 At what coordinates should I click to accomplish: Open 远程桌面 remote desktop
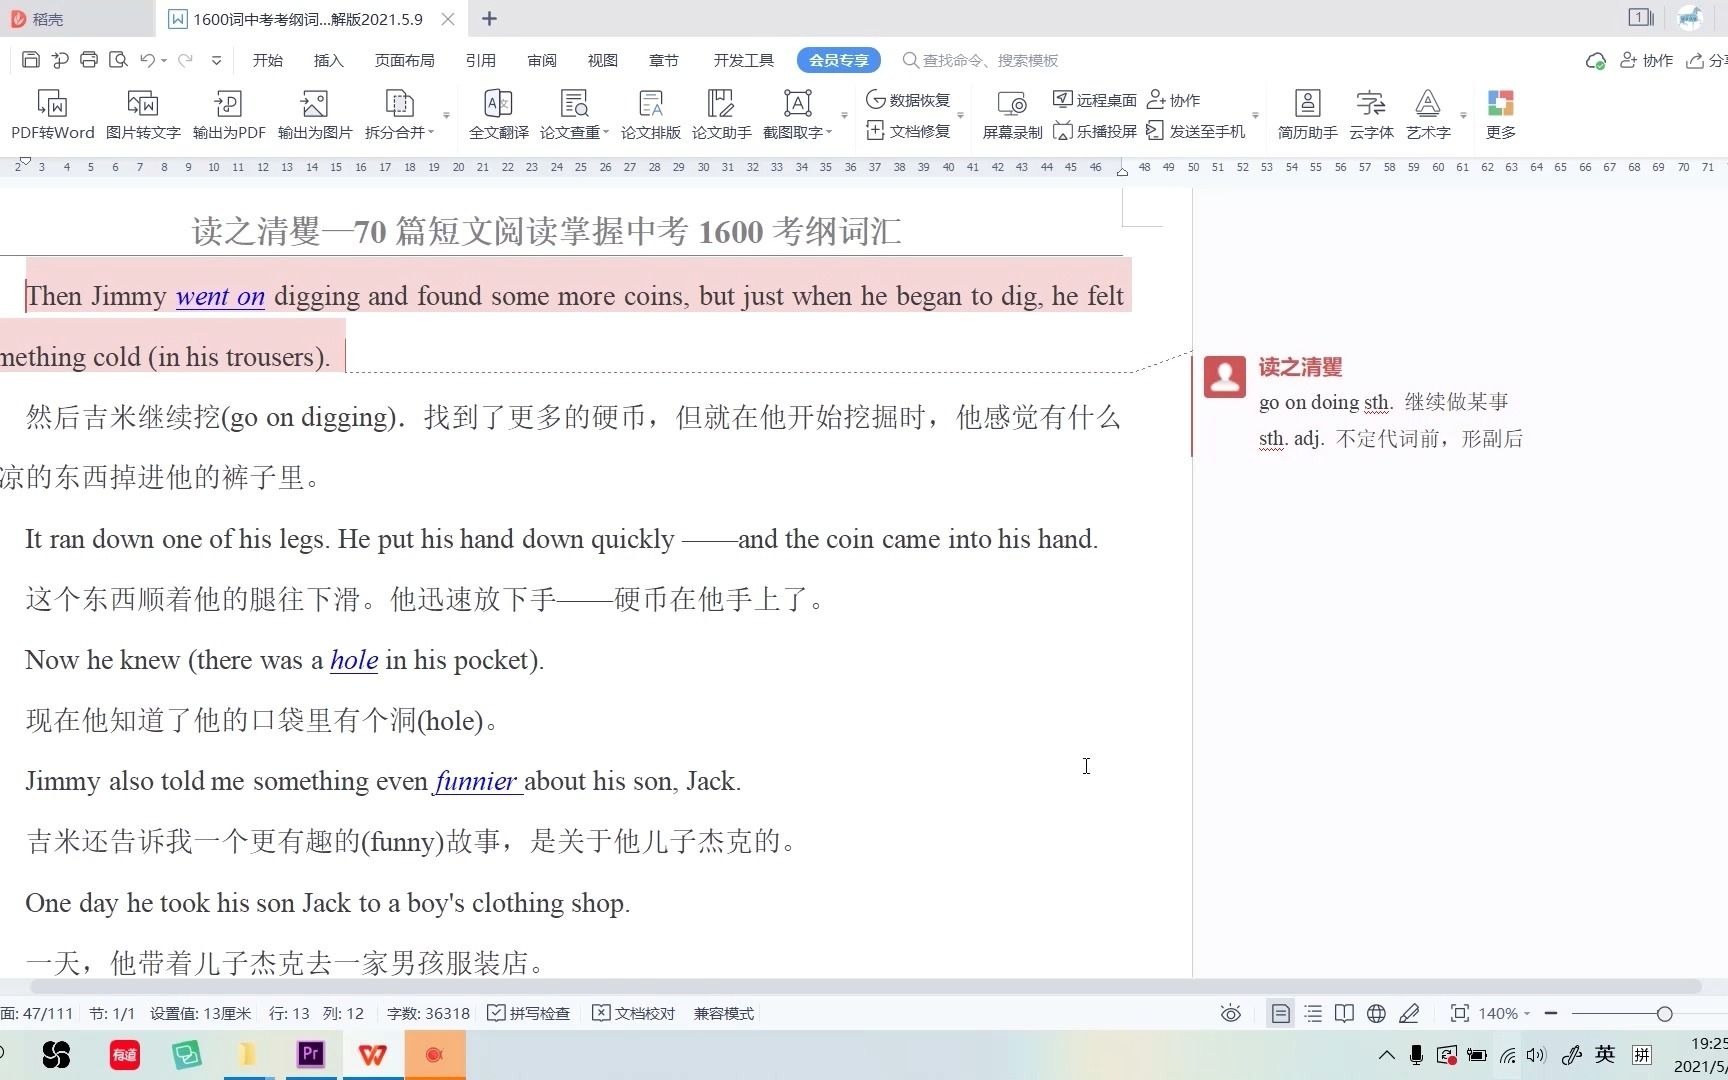1095,100
